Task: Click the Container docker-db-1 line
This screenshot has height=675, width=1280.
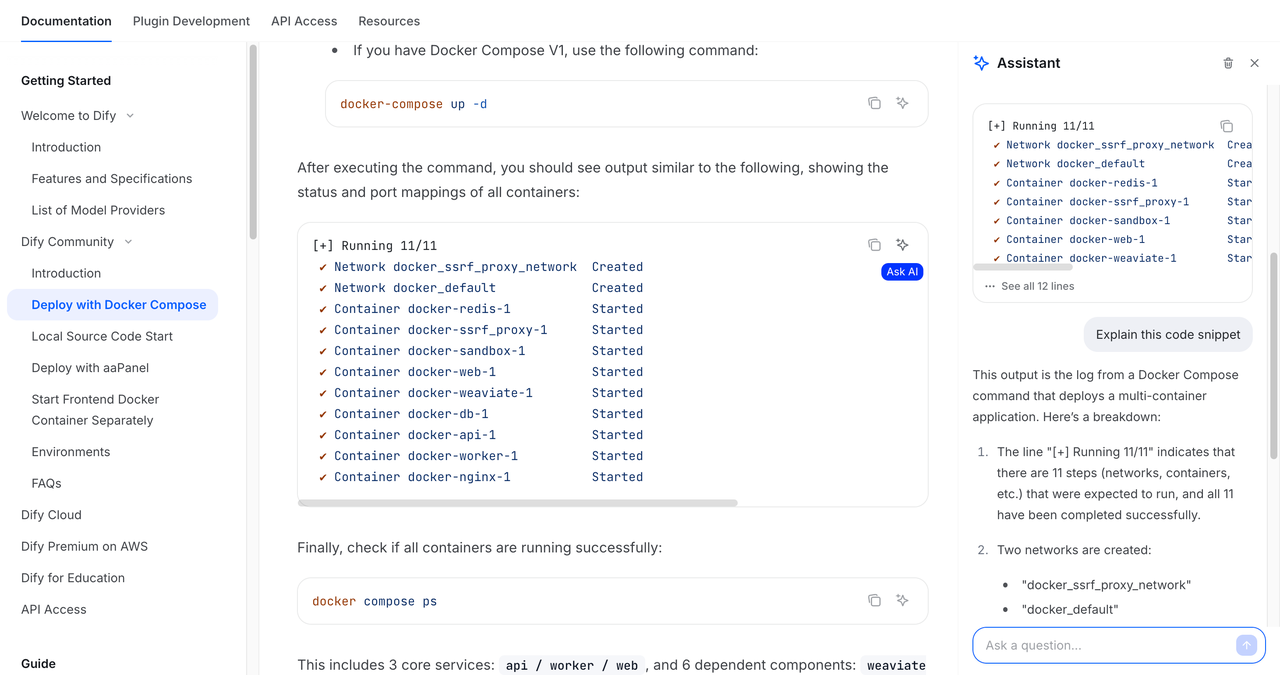Action: (x=480, y=414)
